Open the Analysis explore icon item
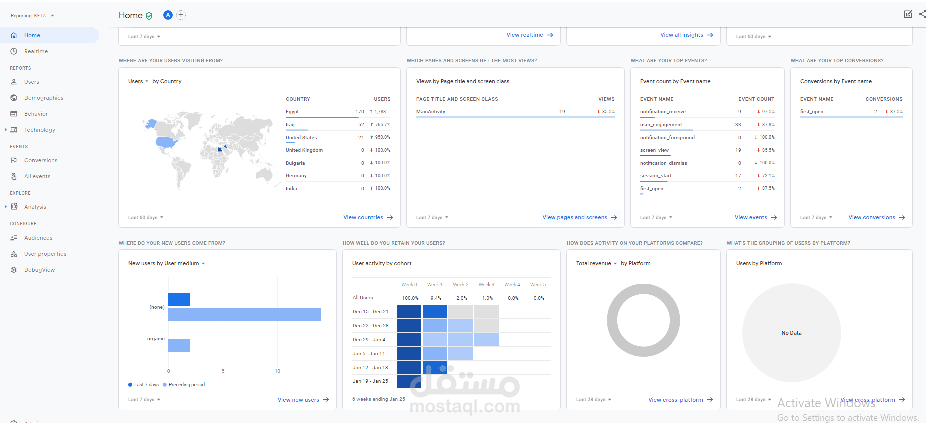The image size is (930, 424). pos(14,207)
